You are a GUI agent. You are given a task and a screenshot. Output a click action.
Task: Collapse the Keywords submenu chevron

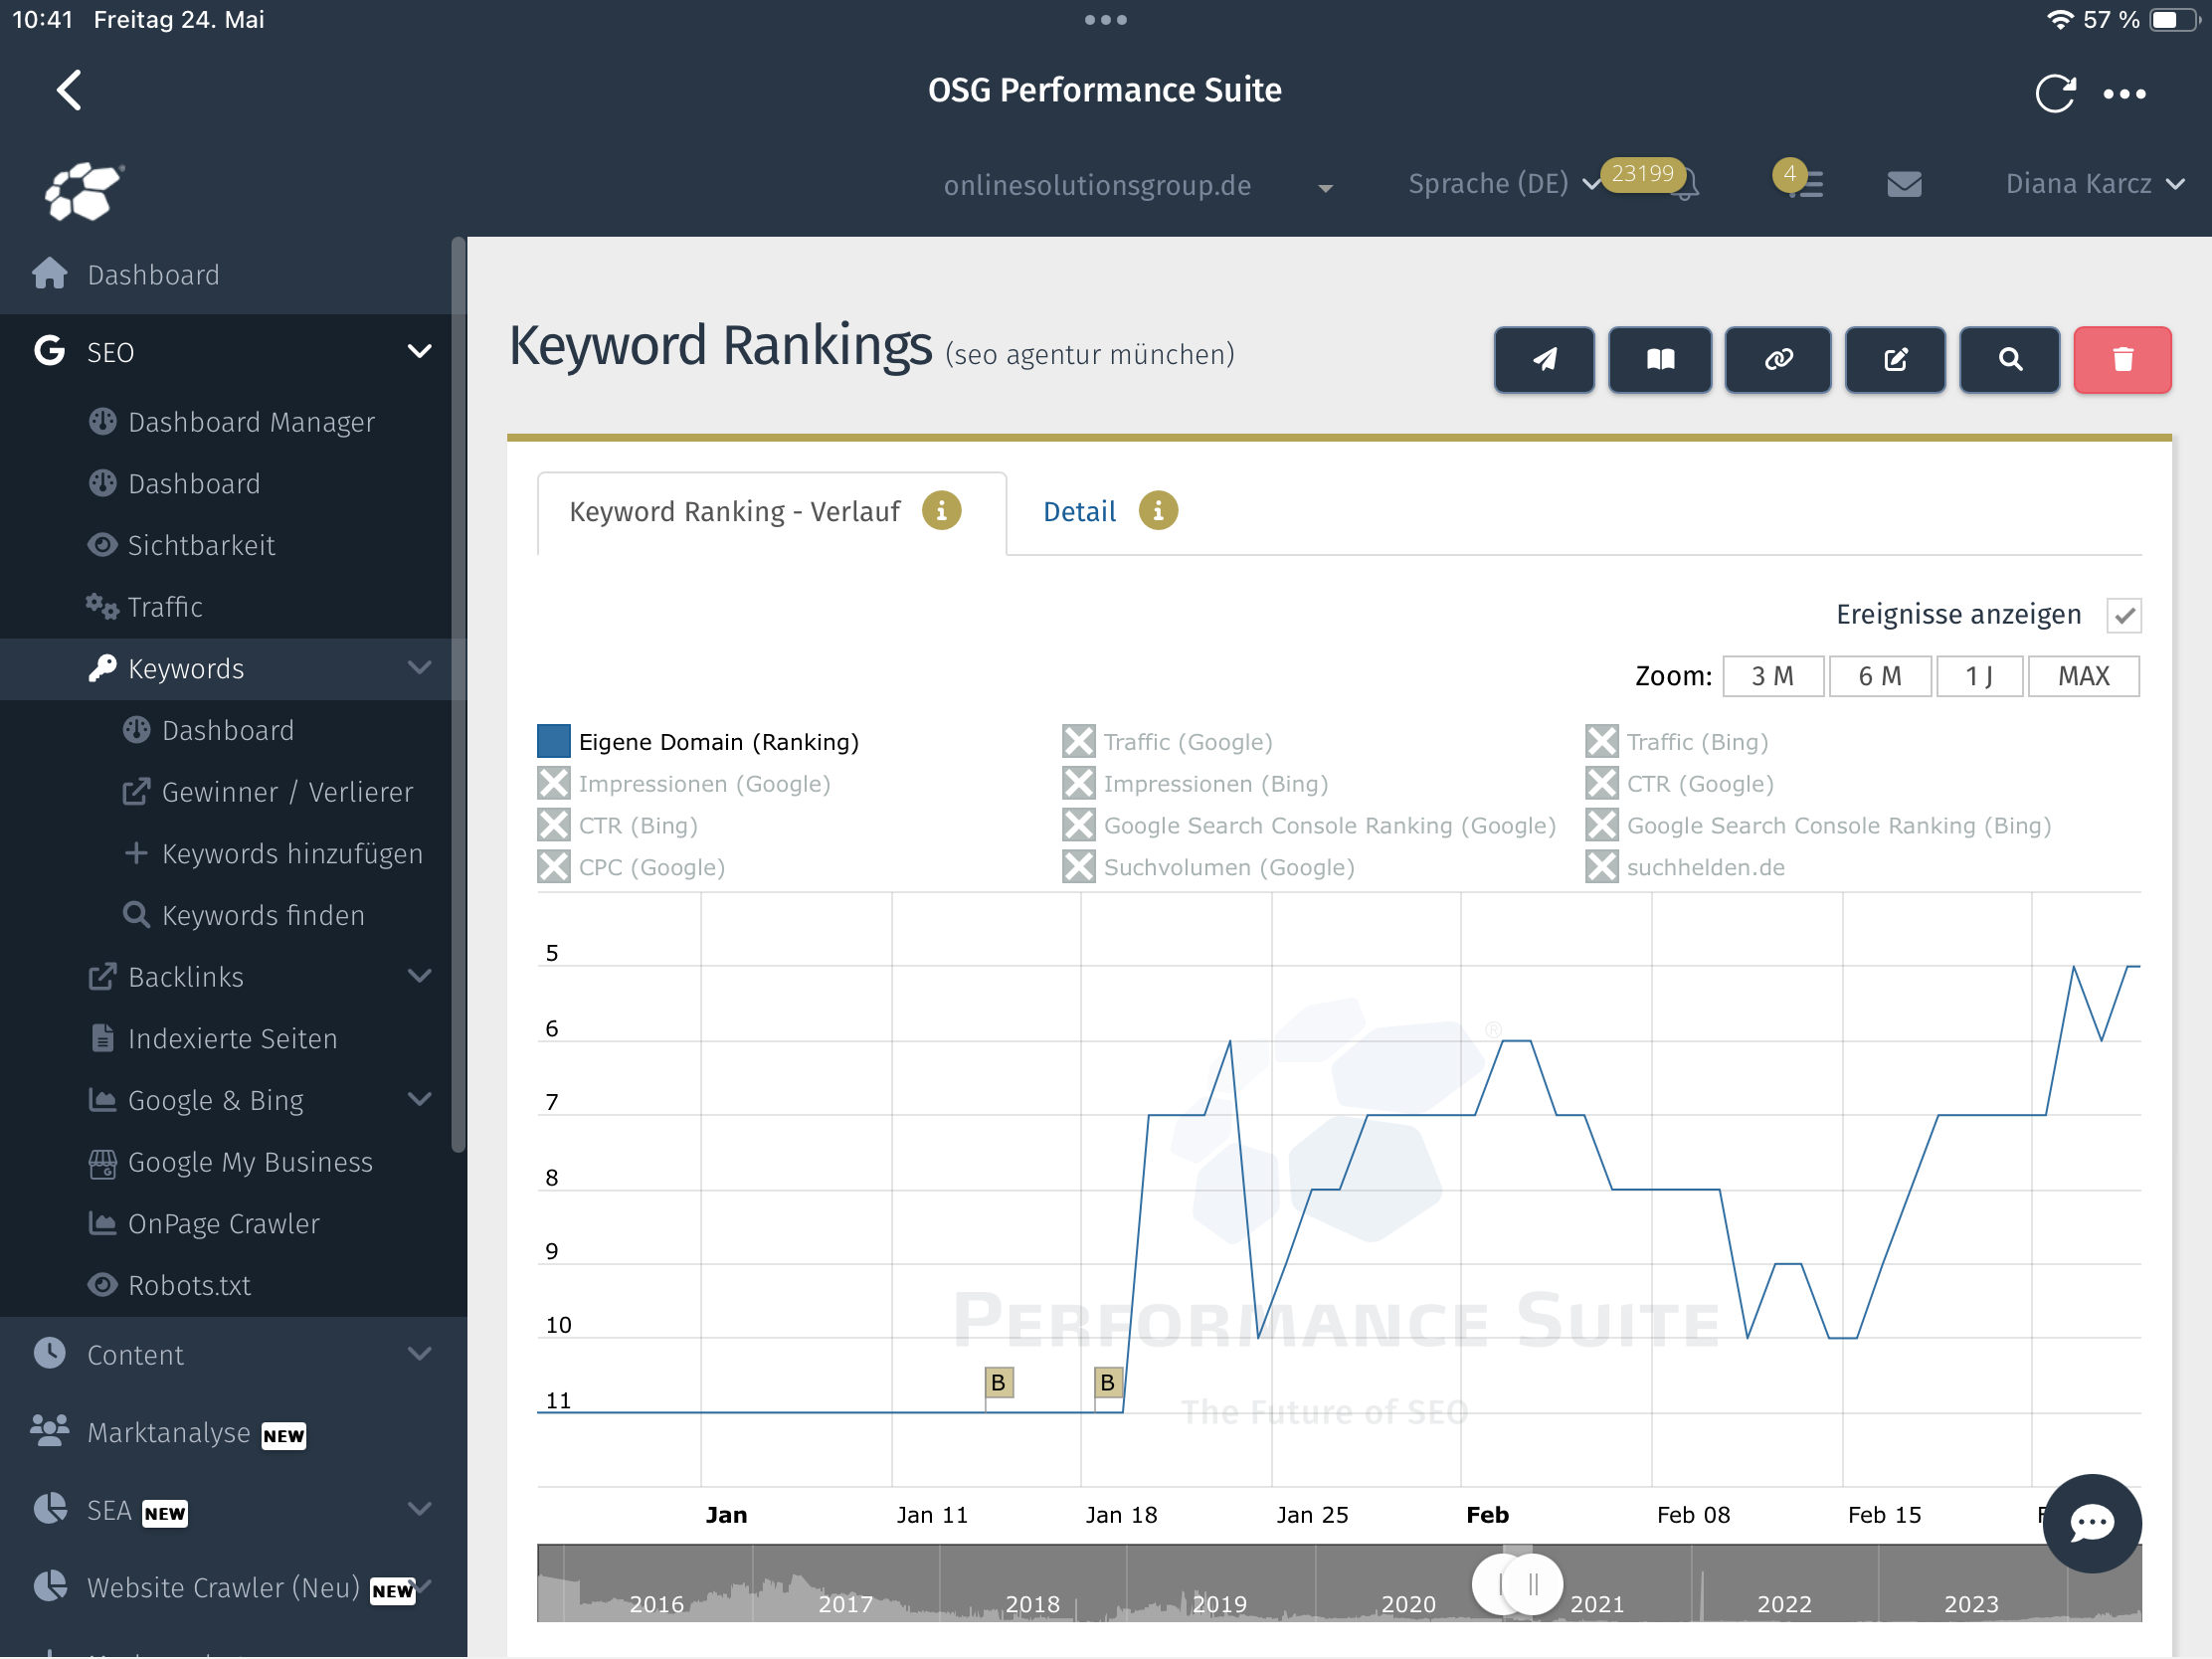[420, 668]
